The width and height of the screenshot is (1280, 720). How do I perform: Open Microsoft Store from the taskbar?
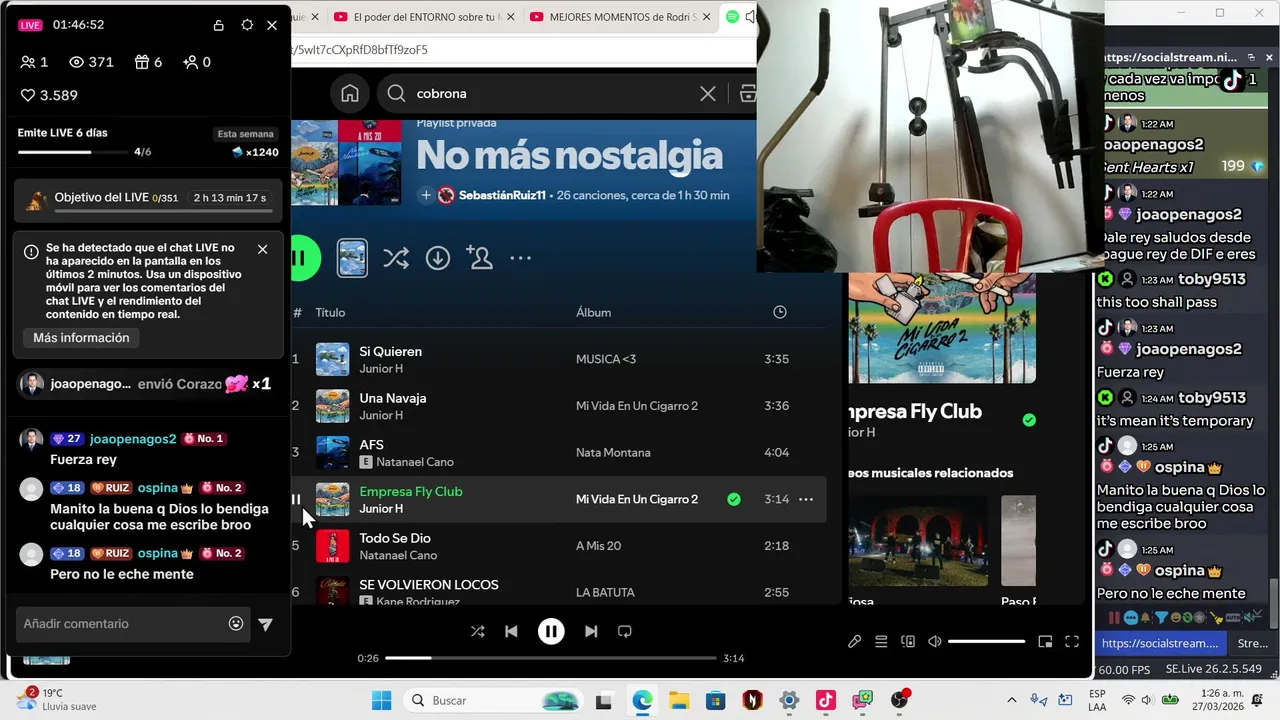pos(715,701)
